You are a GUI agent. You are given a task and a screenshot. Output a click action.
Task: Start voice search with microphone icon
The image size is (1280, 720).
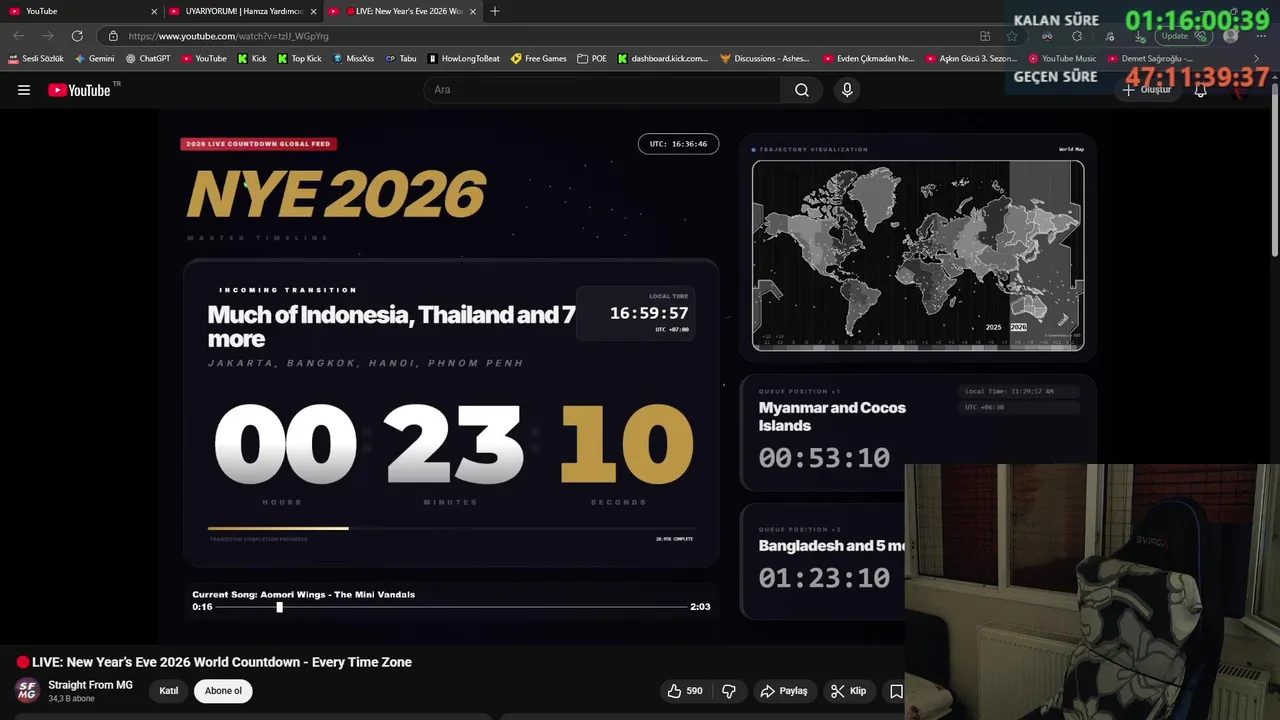pyautogui.click(x=847, y=90)
